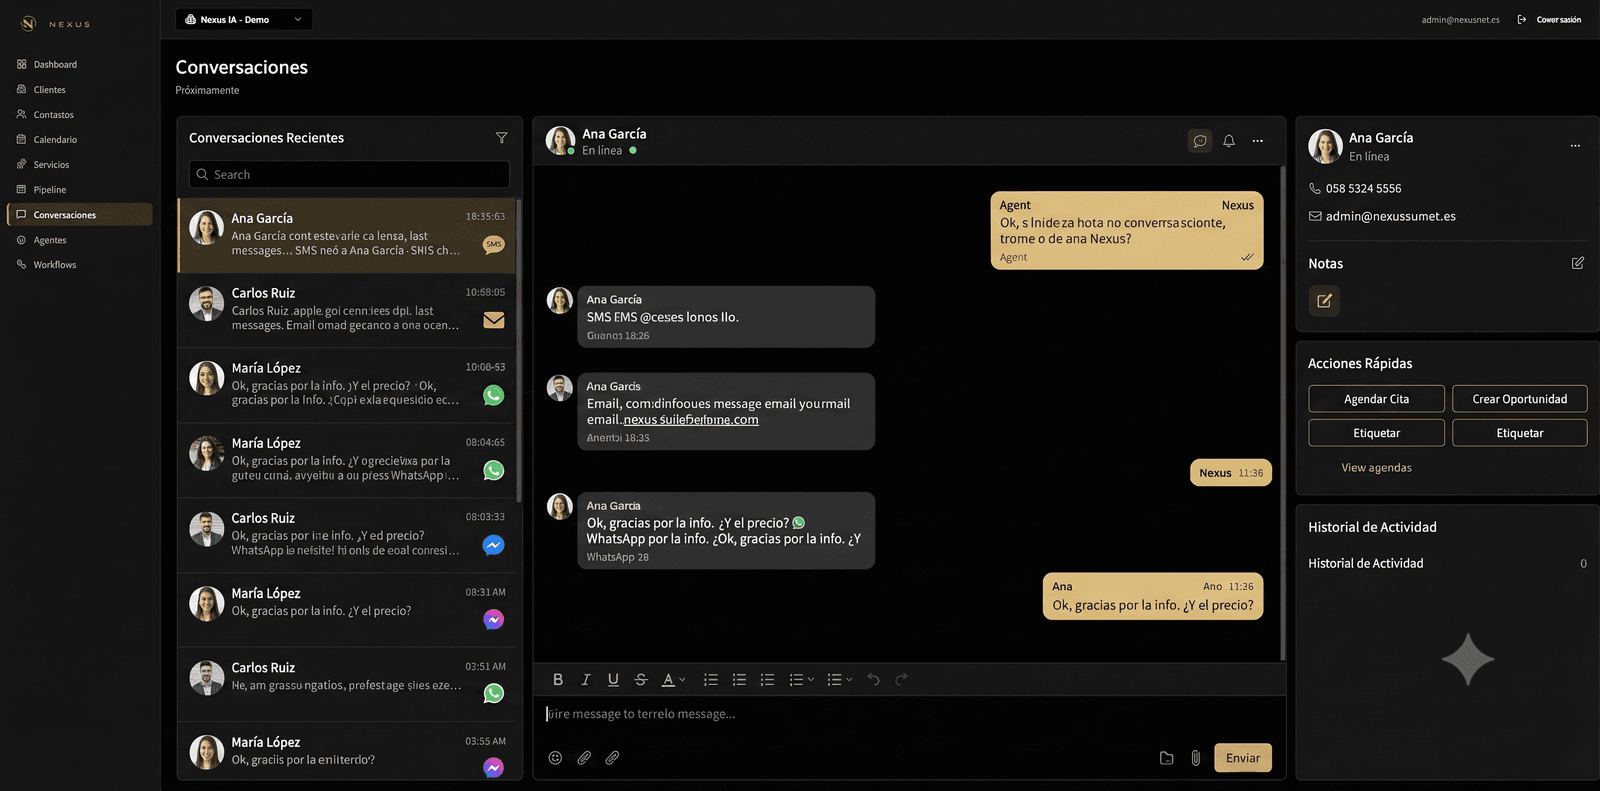The height and width of the screenshot is (791, 1600).
Task: Toggle italic formatting
Action: [586, 679]
